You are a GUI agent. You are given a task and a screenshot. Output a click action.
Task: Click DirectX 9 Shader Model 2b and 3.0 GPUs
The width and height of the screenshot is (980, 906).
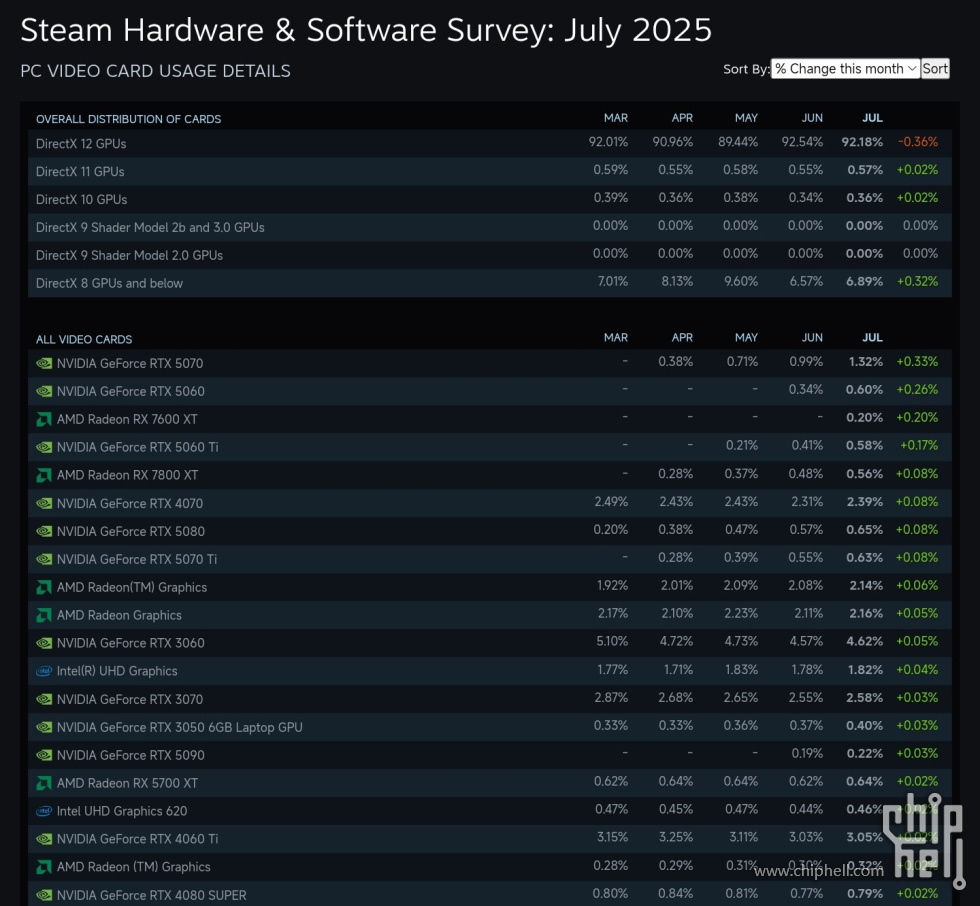tap(150, 227)
